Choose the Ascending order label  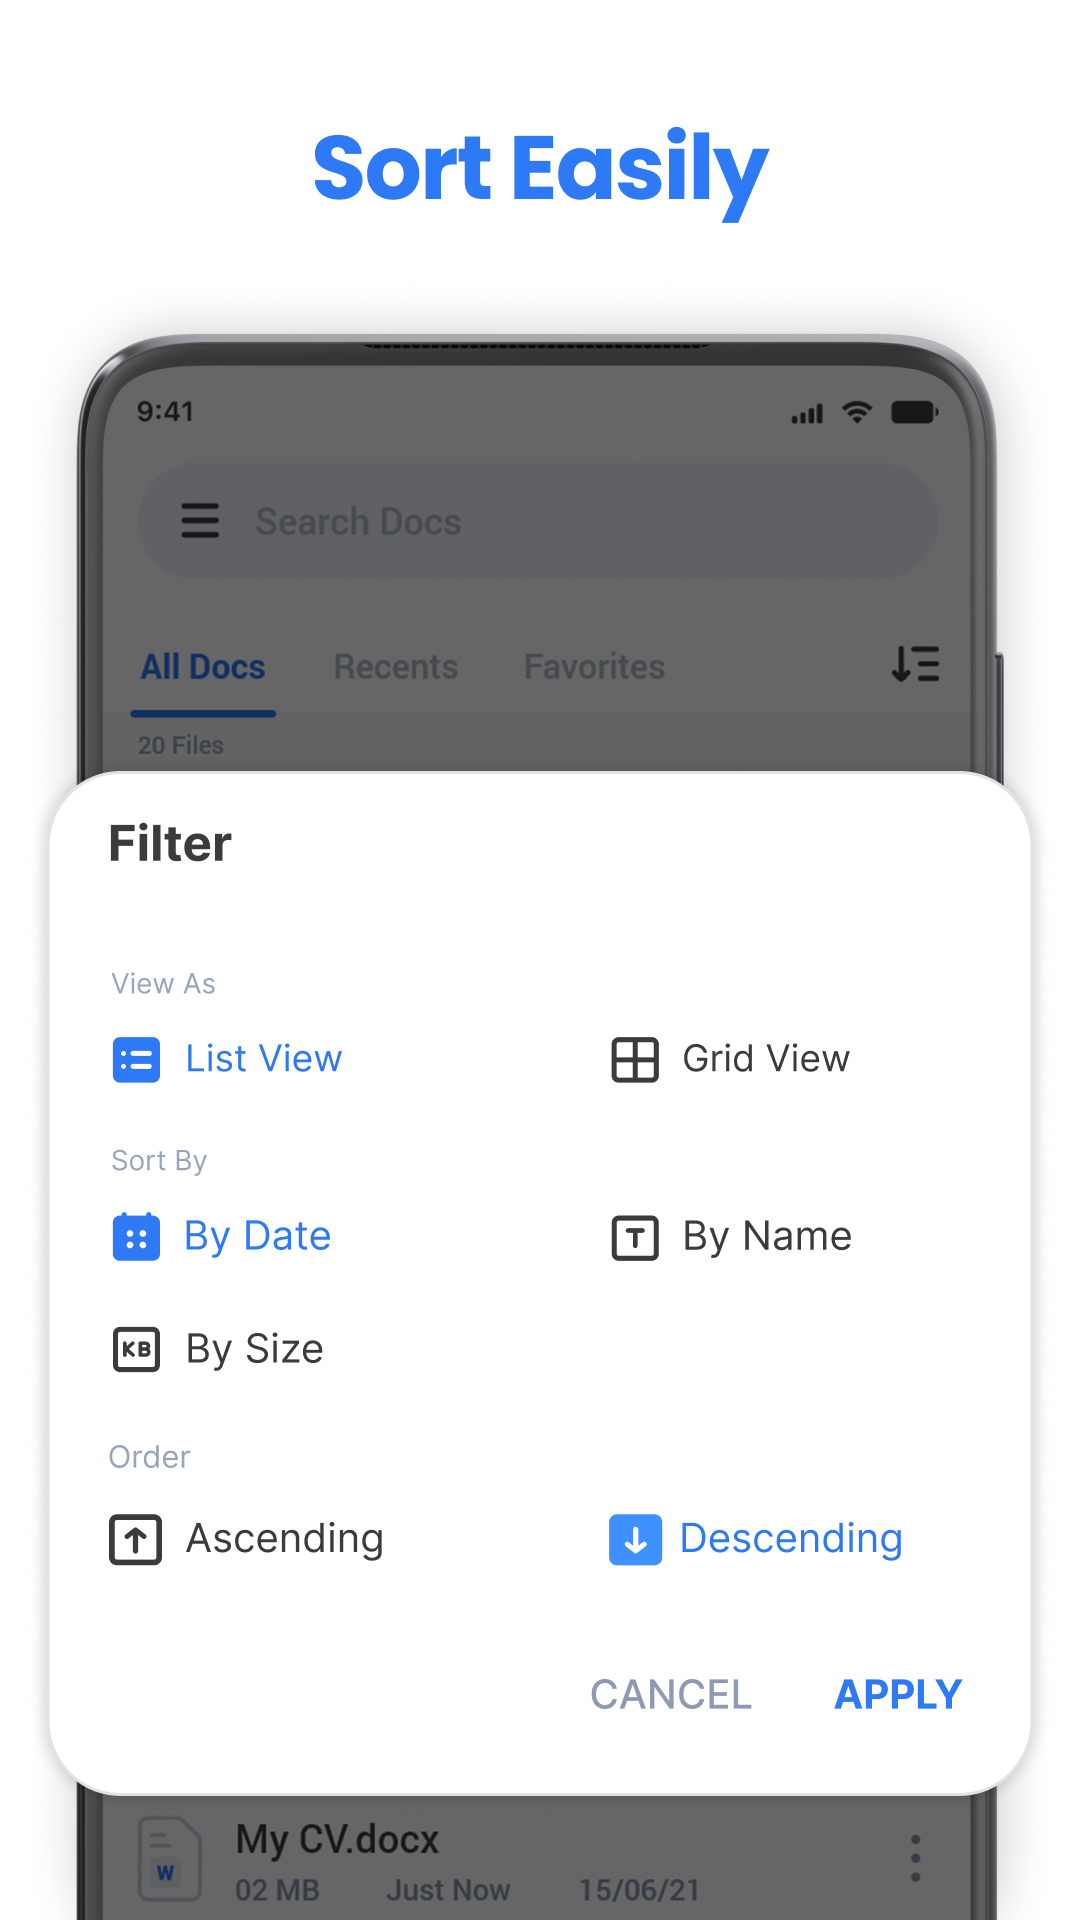285,1539
